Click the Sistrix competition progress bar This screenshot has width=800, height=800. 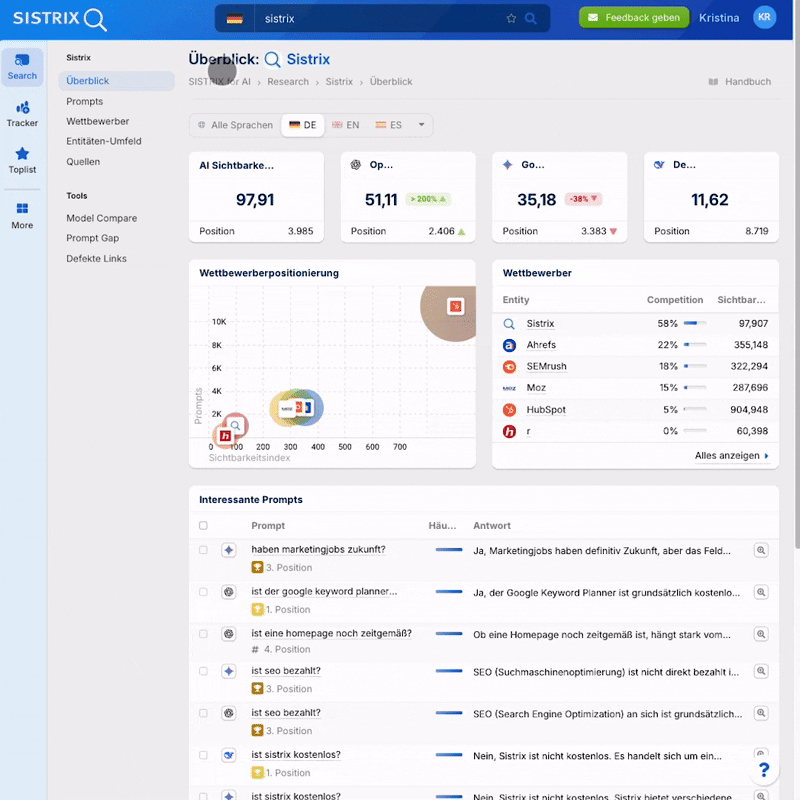[695, 324]
